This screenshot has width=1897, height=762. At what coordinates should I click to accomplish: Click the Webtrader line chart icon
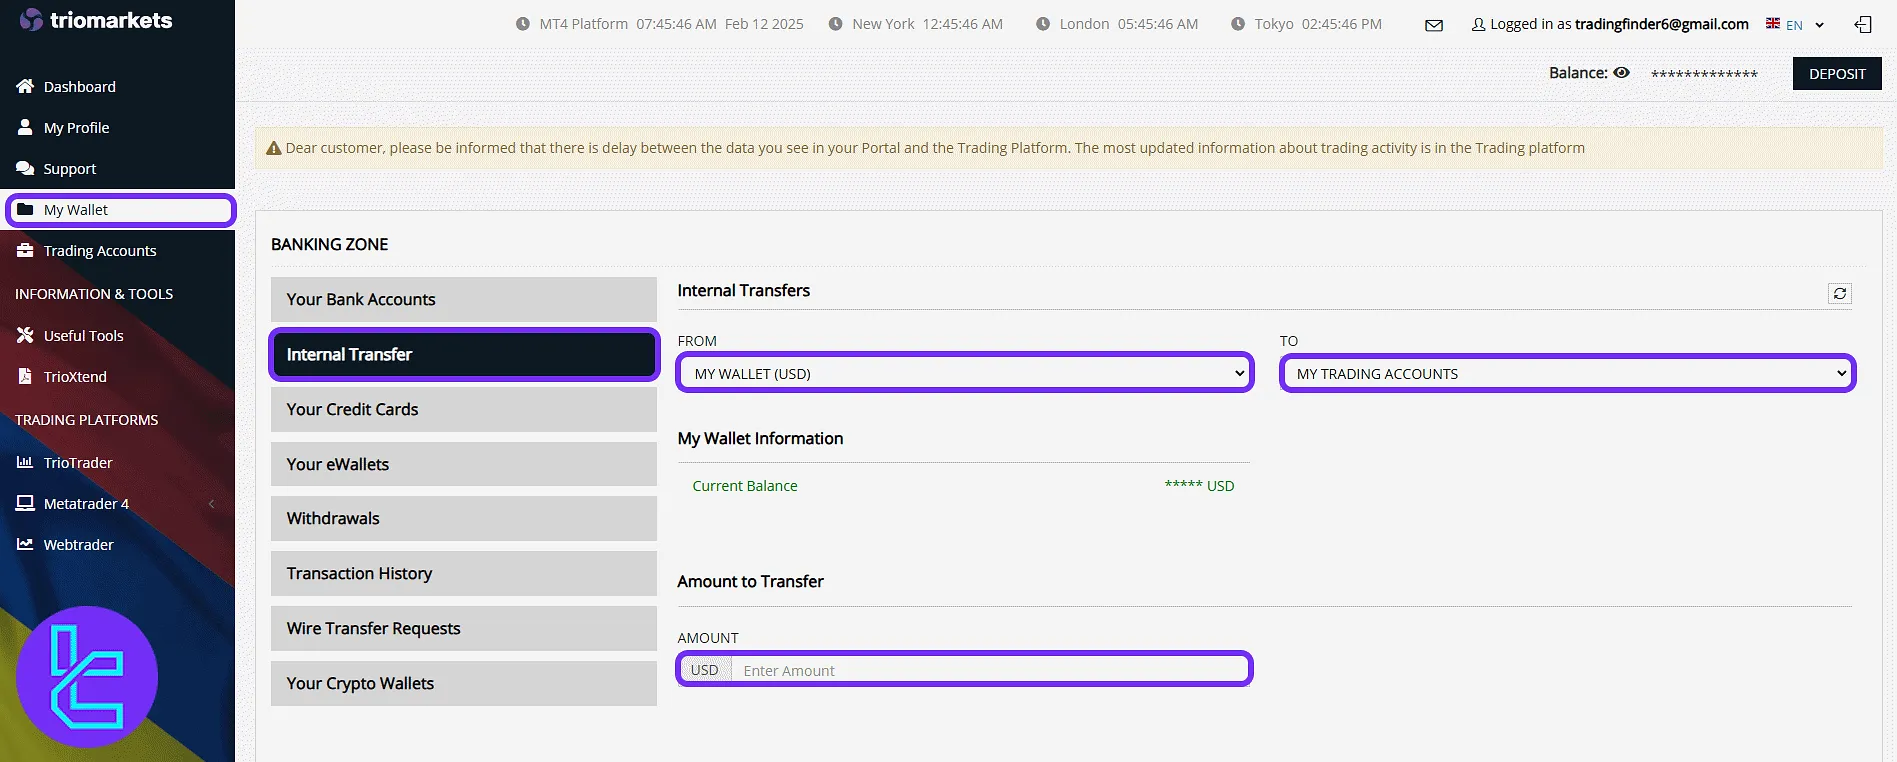[25, 544]
